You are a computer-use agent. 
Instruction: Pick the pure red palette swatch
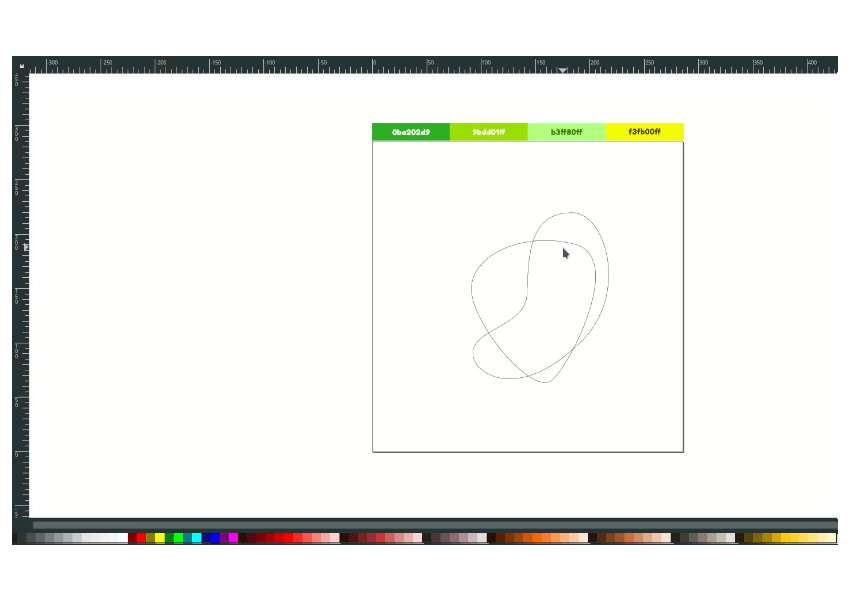[x=141, y=538]
